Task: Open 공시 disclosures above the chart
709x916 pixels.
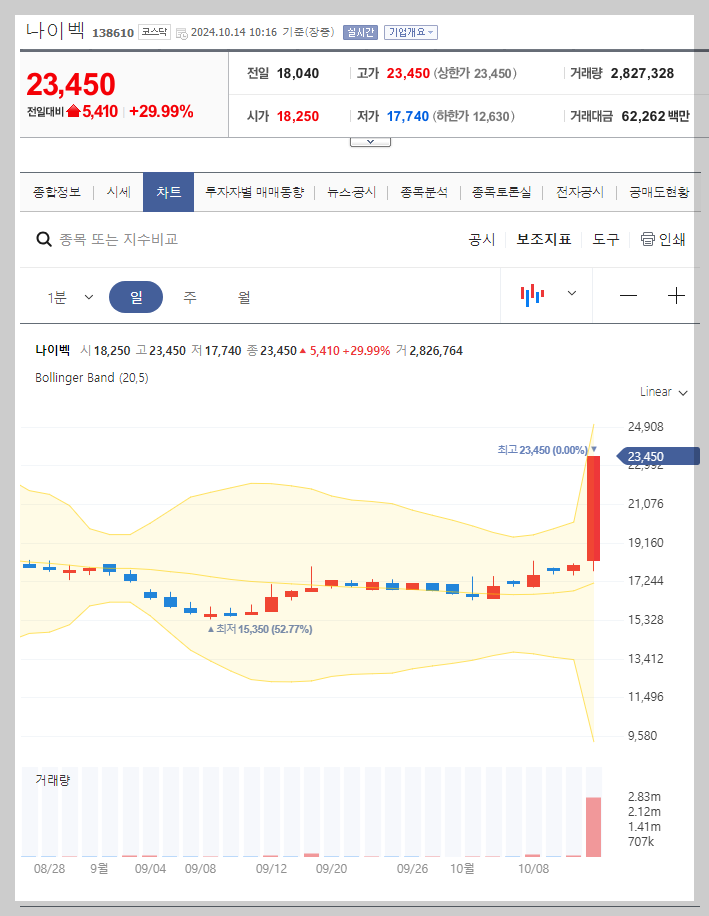Action: pos(481,240)
